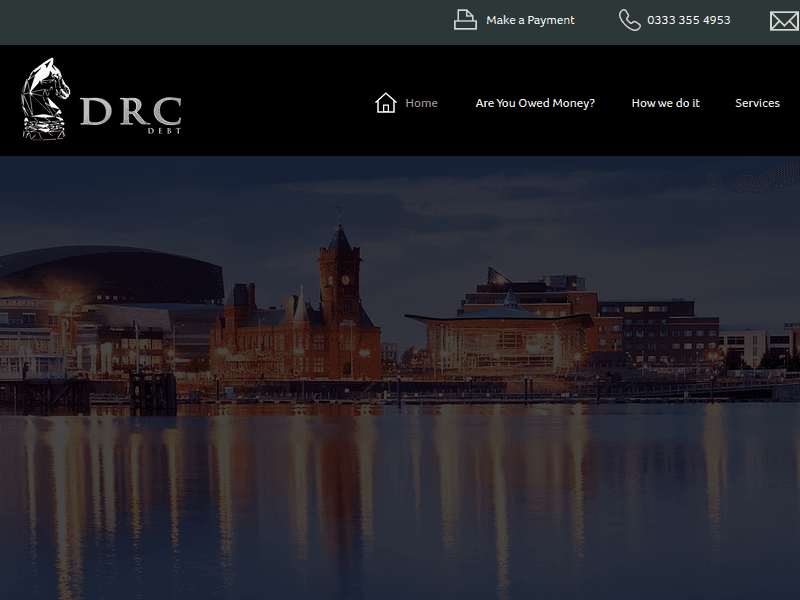
Task: Select the phone handset icon in the header
Action: pyautogui.click(x=628, y=19)
